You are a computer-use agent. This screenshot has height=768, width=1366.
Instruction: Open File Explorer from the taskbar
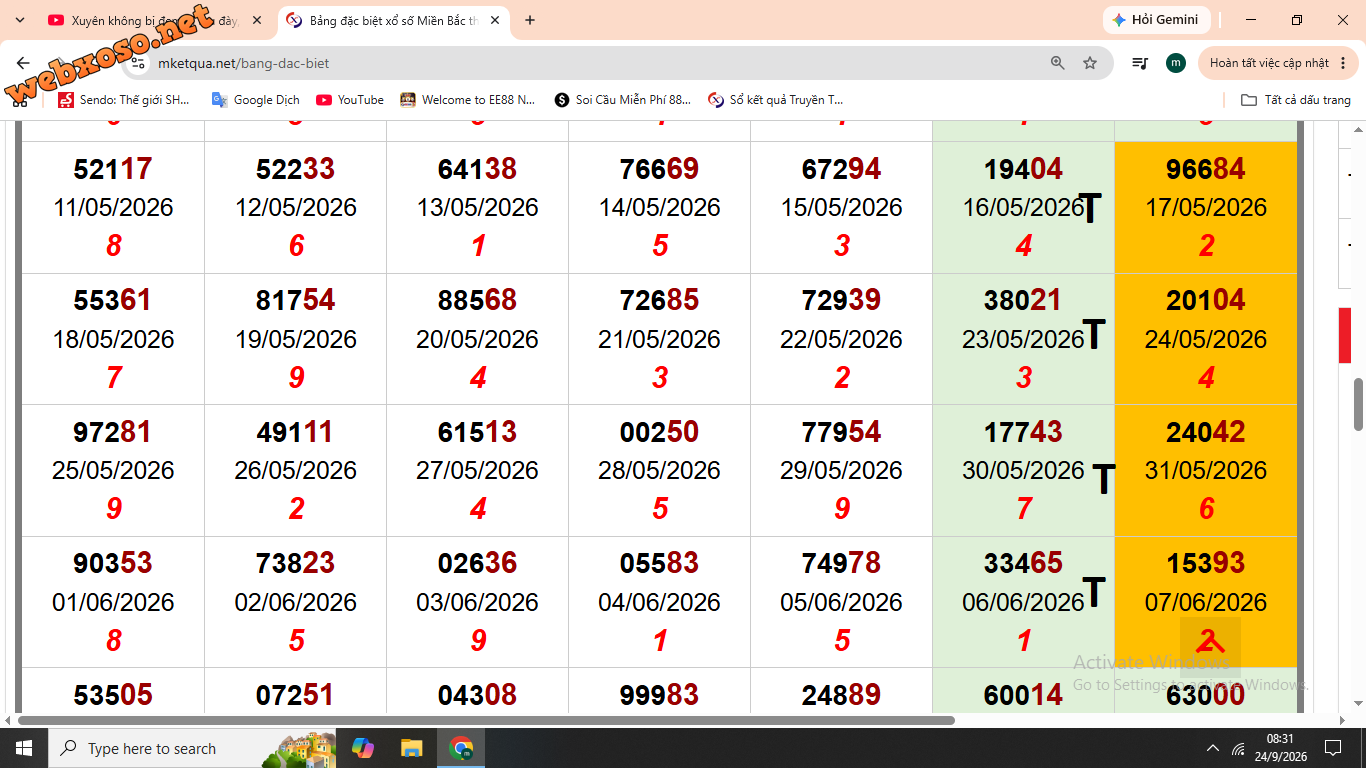pyautogui.click(x=411, y=748)
